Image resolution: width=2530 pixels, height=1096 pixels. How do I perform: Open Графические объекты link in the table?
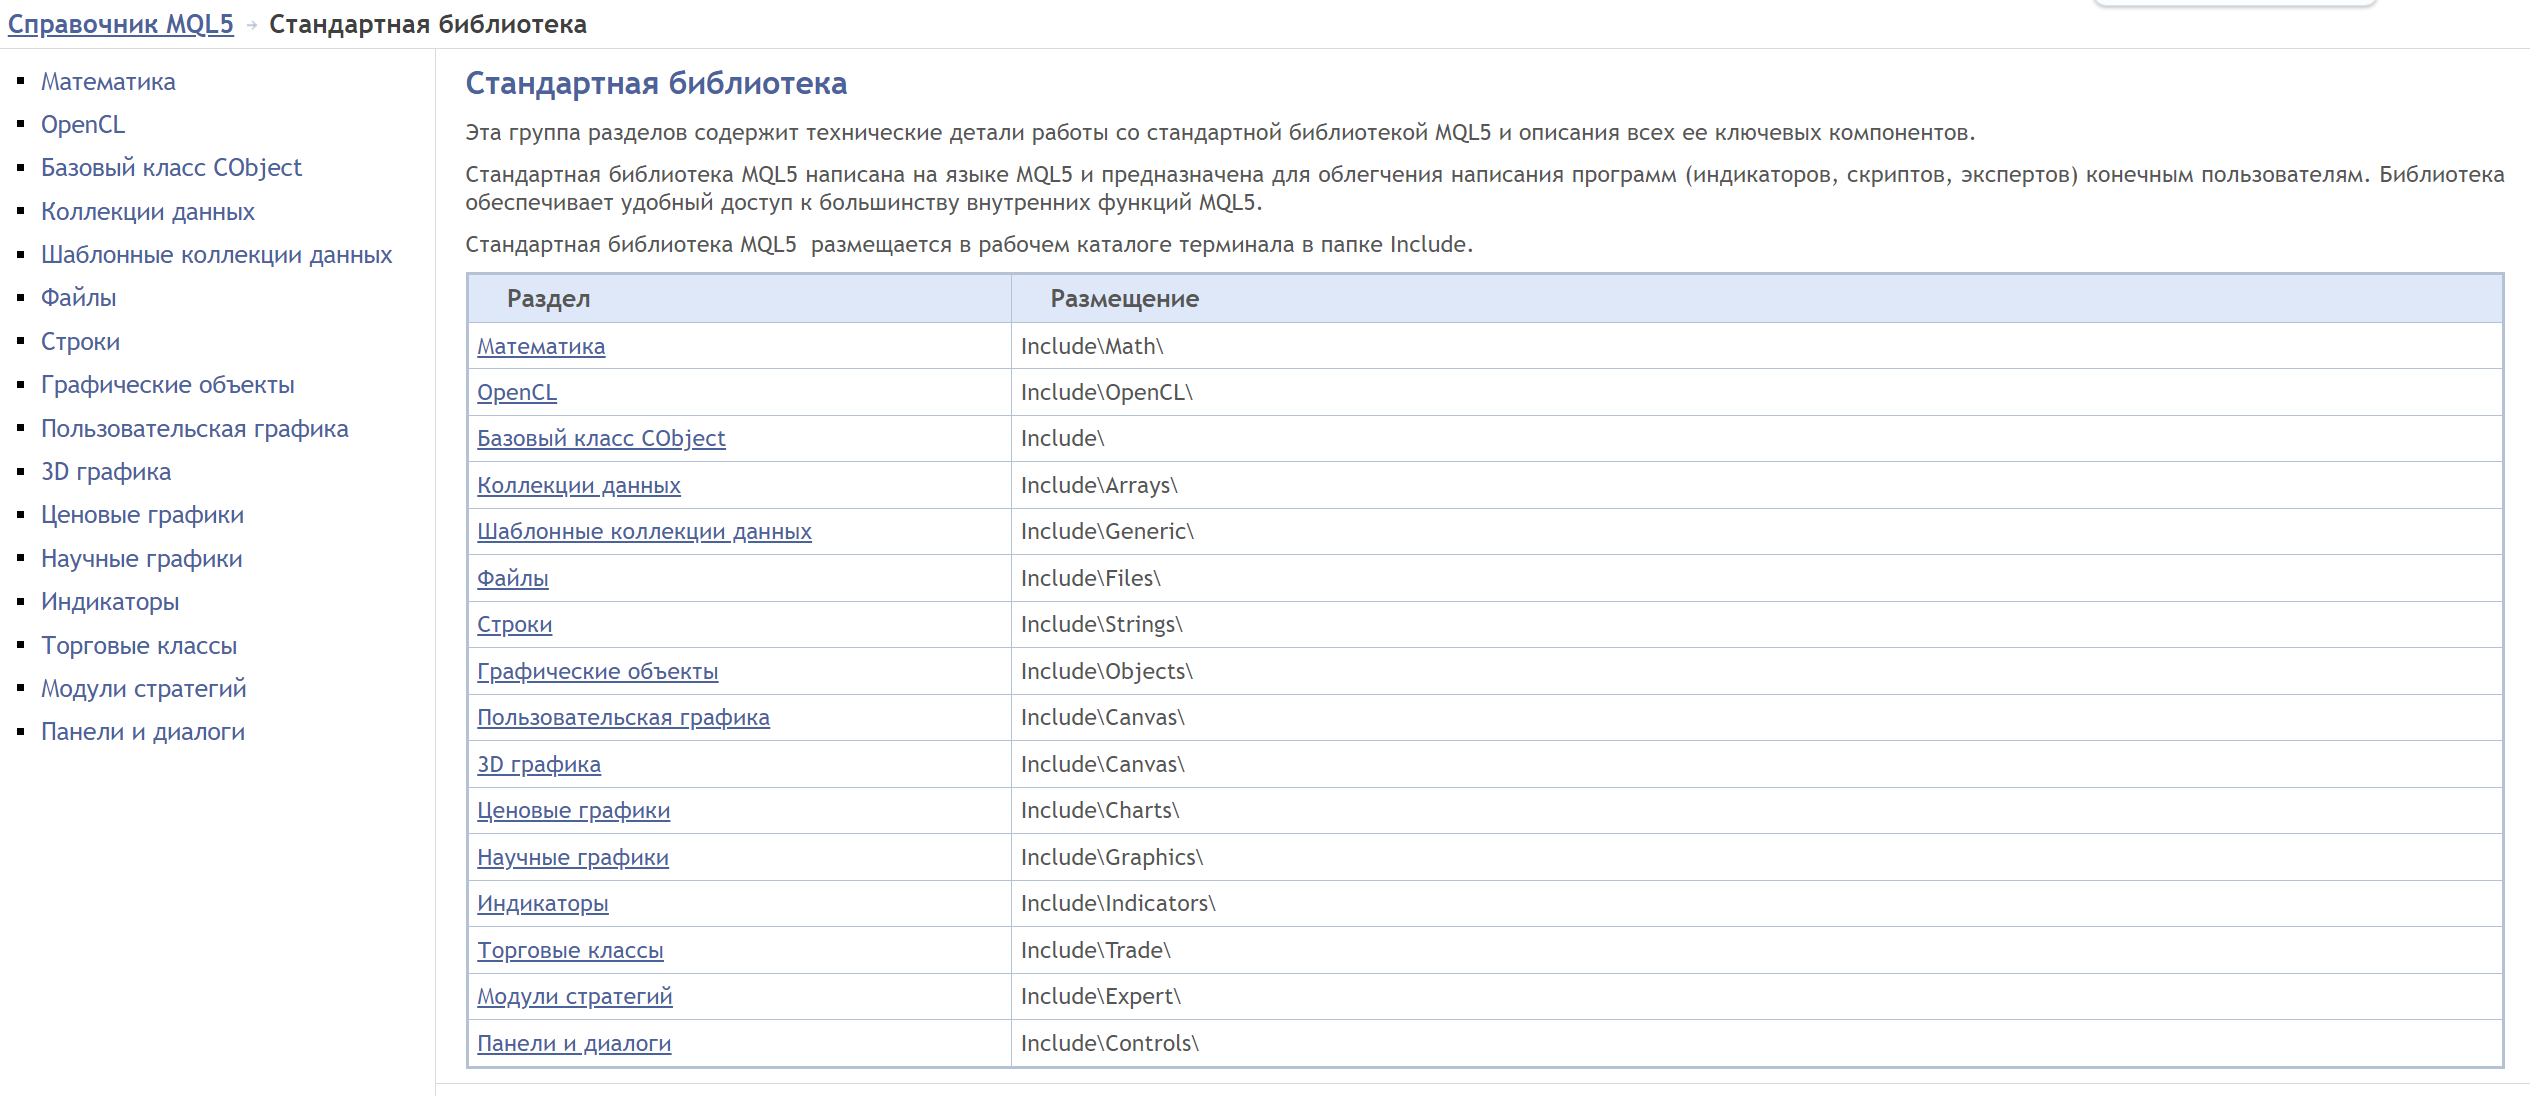598,672
